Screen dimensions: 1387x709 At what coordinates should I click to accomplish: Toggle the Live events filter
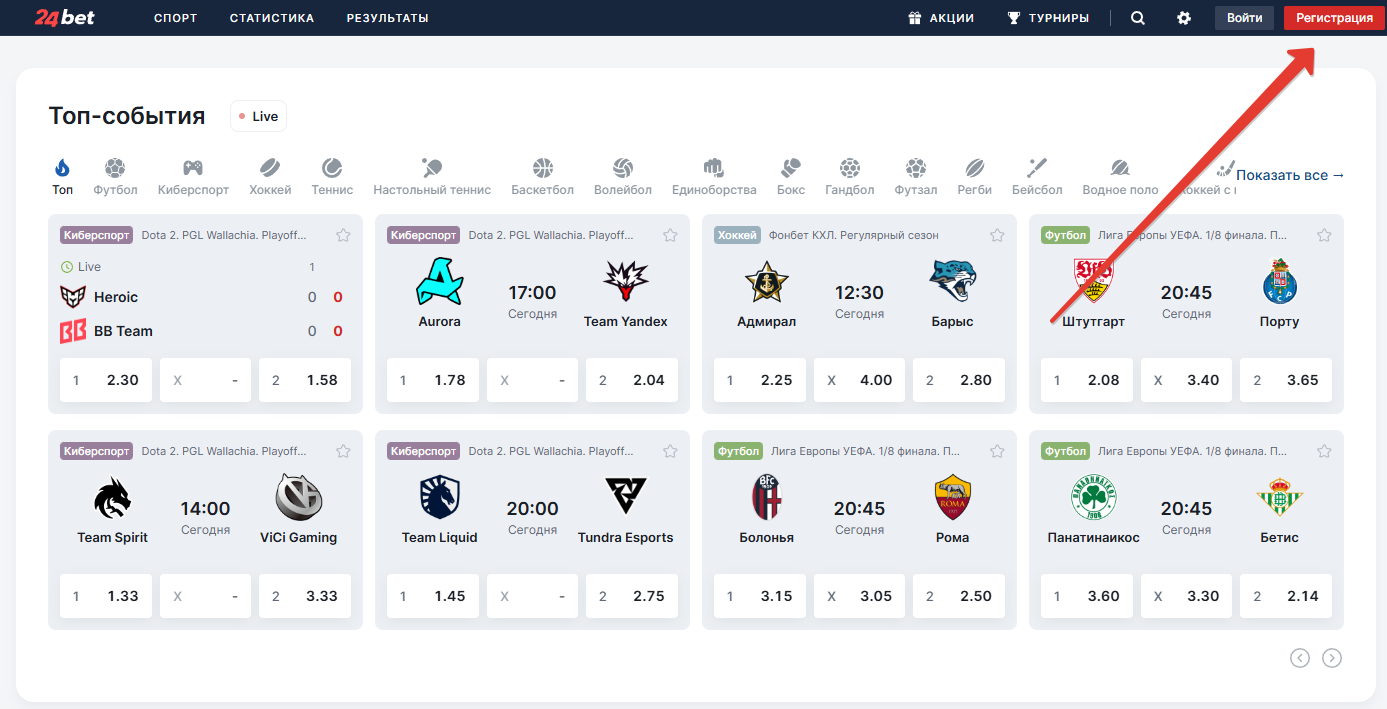coord(258,116)
